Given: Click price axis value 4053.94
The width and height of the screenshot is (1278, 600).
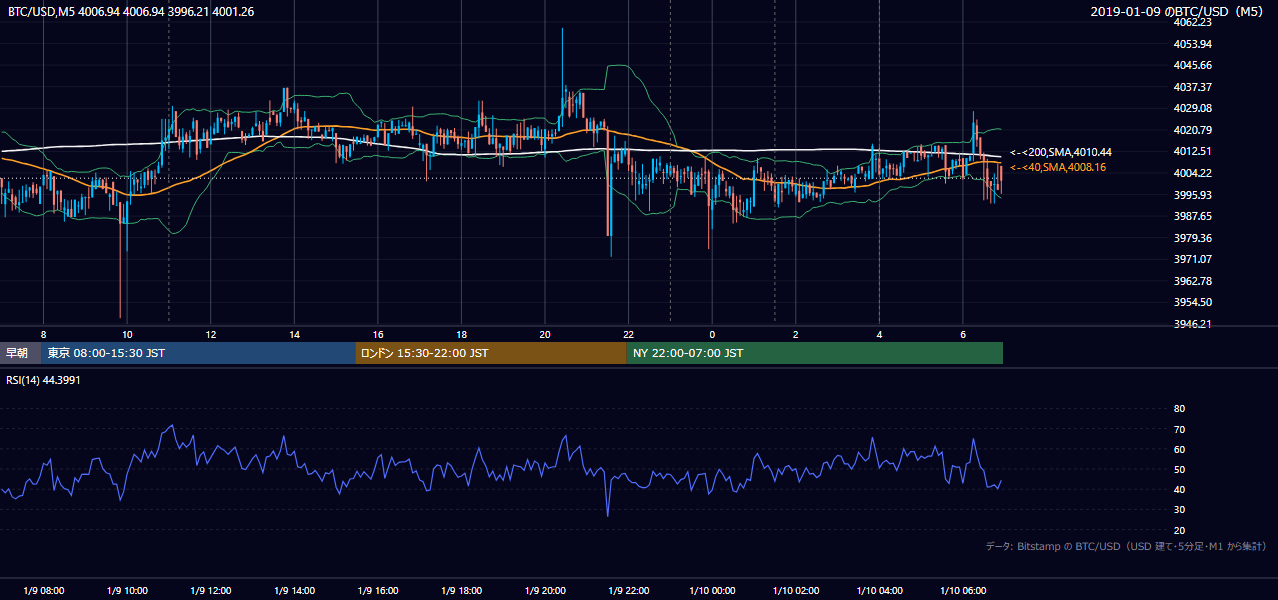Looking at the screenshot, I should 1193,44.
